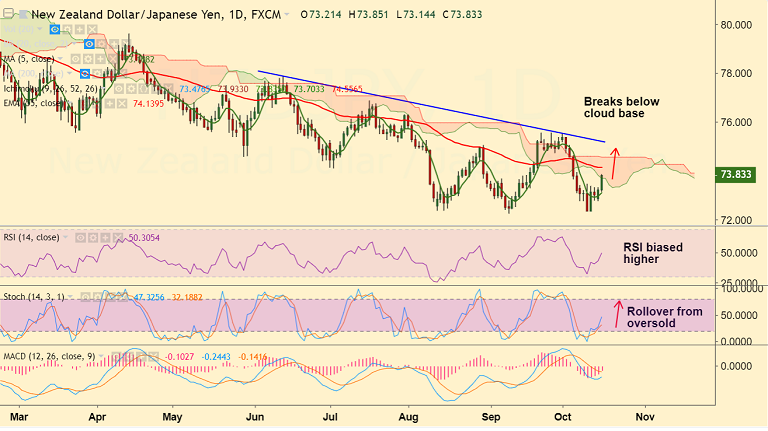Click the 78.000 level on the price axis

coord(736,73)
